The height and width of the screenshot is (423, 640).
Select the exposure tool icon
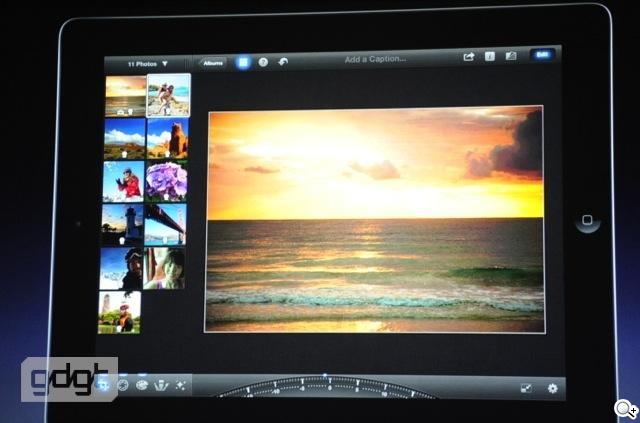coord(123,385)
